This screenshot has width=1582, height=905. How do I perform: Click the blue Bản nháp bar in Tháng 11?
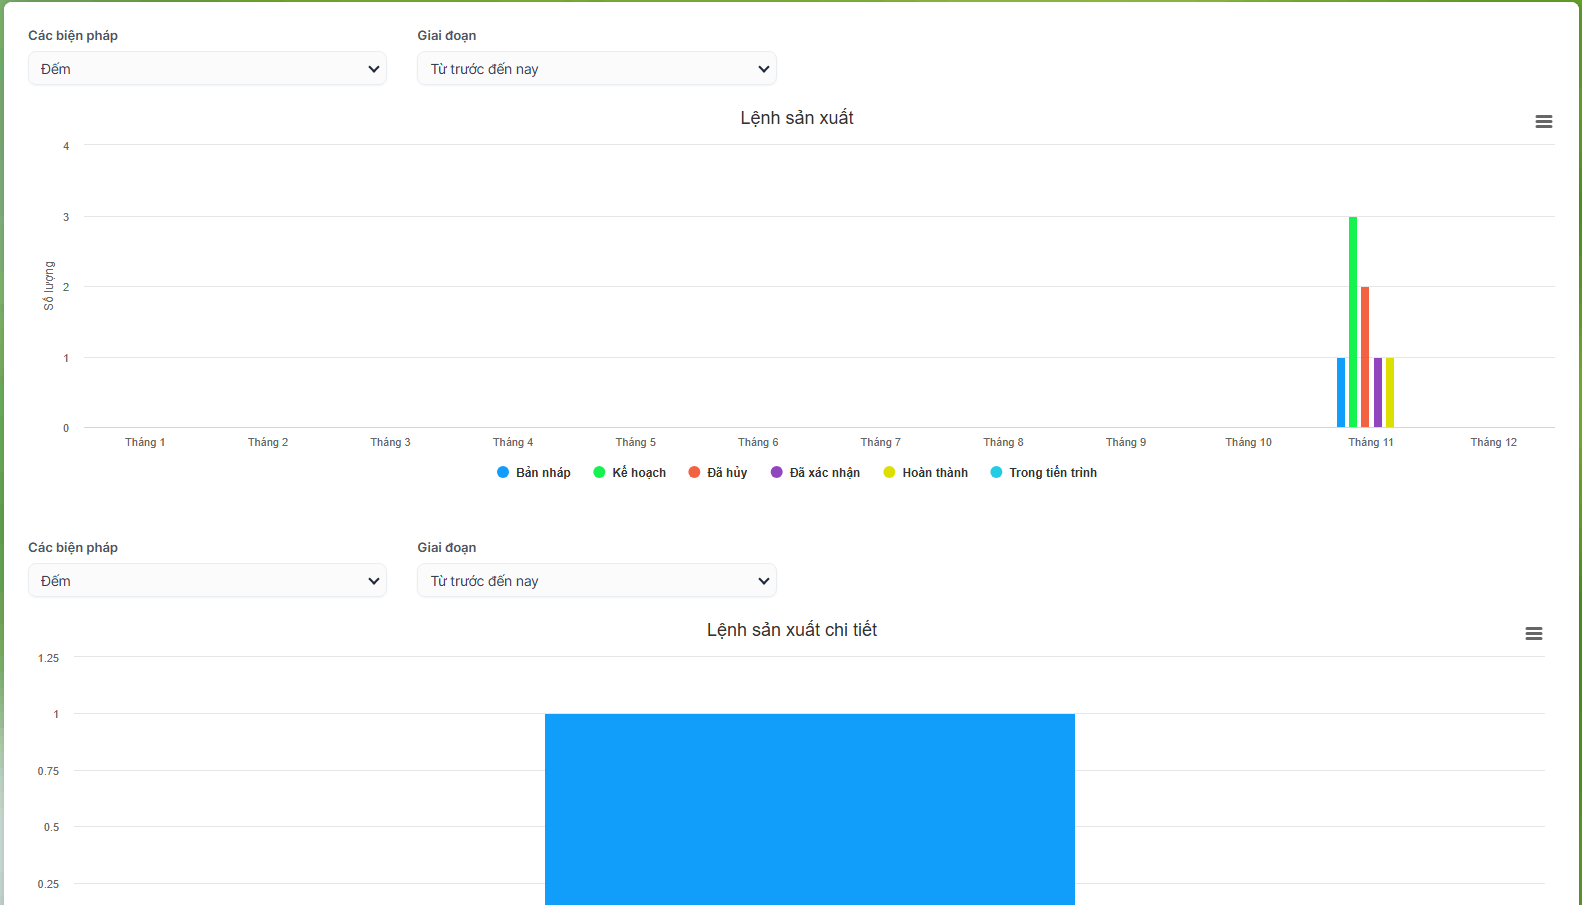pyautogui.click(x=1341, y=392)
